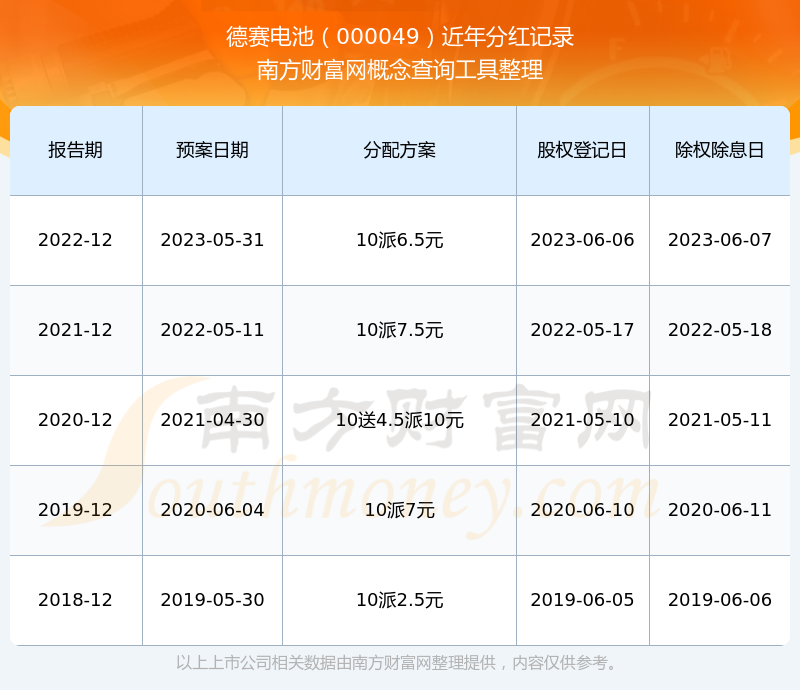Select the 报告期 column header
The image size is (800, 690).
(76, 150)
